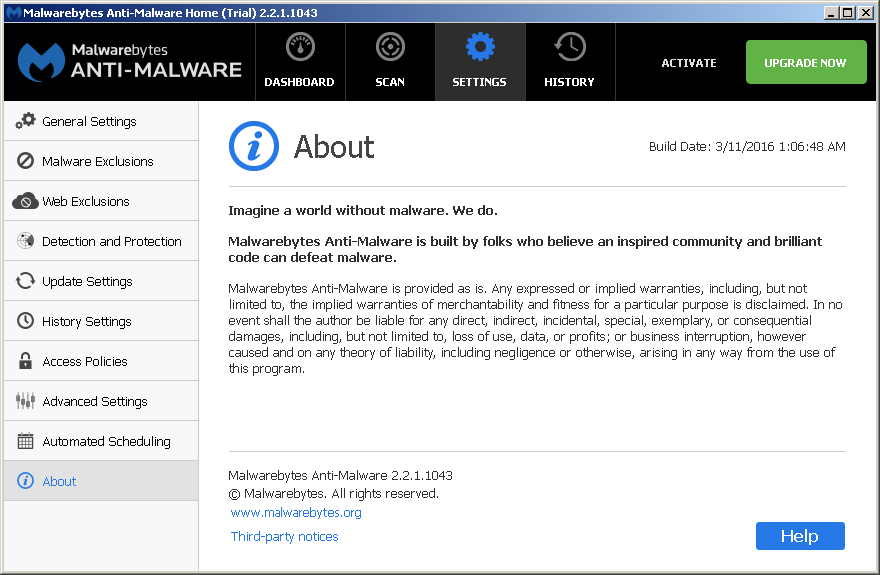Click the Access Policies padlock icon
Screen dimensions: 880x575
[25, 361]
